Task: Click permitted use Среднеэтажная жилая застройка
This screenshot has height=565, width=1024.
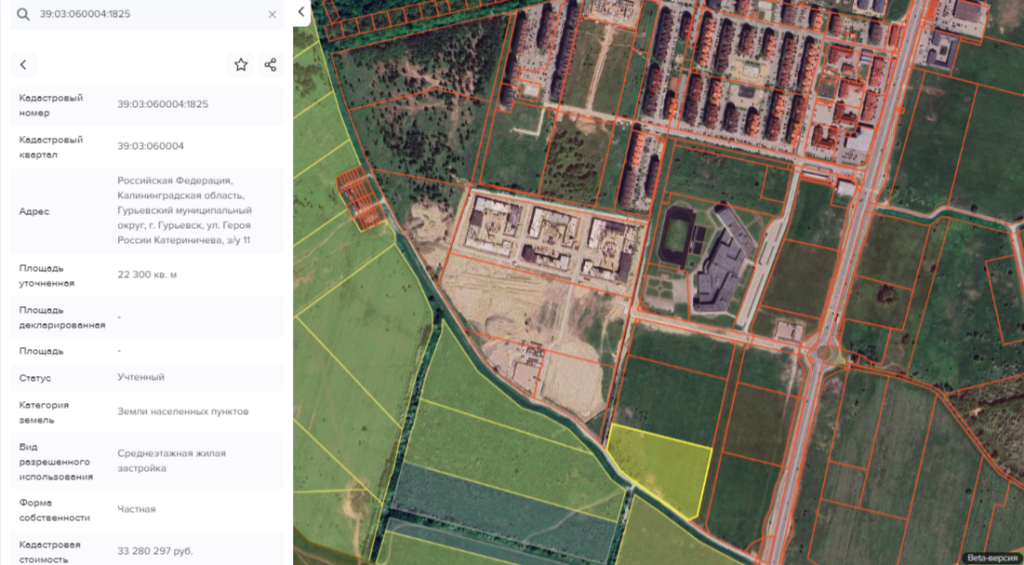Action: (x=172, y=461)
